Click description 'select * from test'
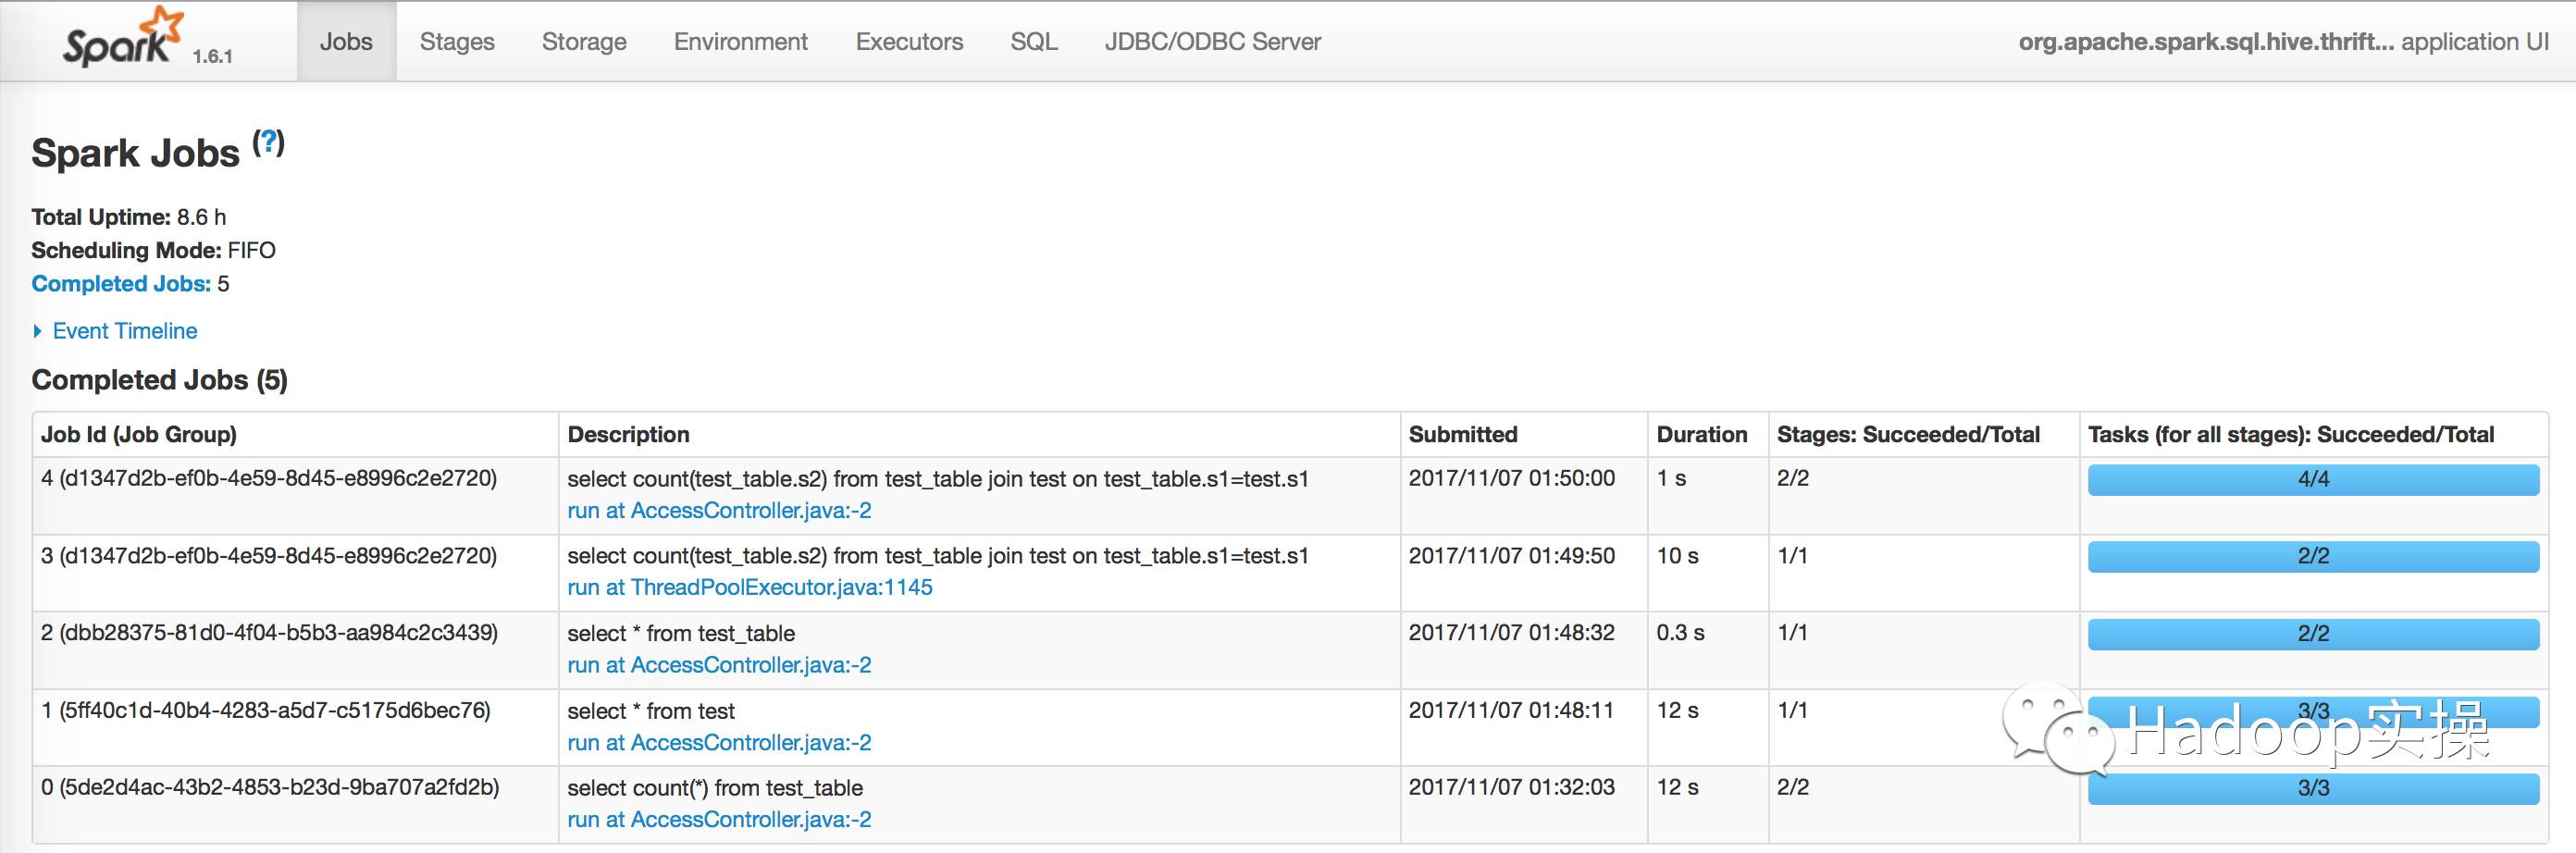 [x=651, y=711]
